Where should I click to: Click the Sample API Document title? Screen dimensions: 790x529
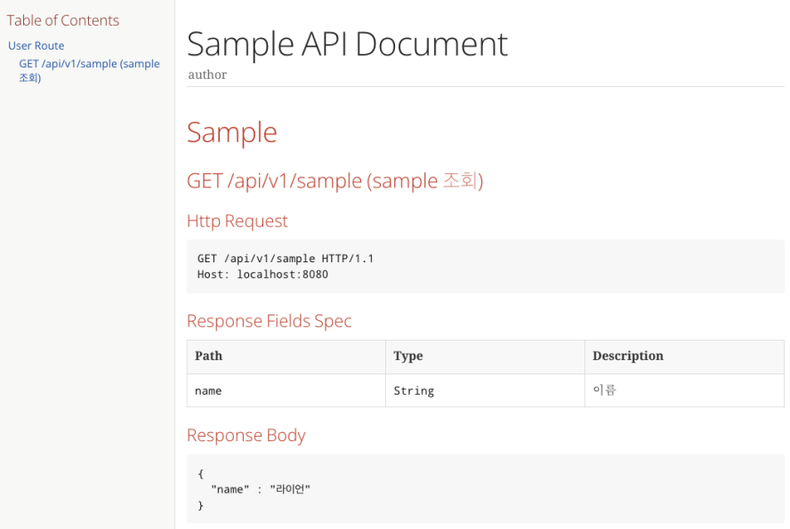click(347, 44)
